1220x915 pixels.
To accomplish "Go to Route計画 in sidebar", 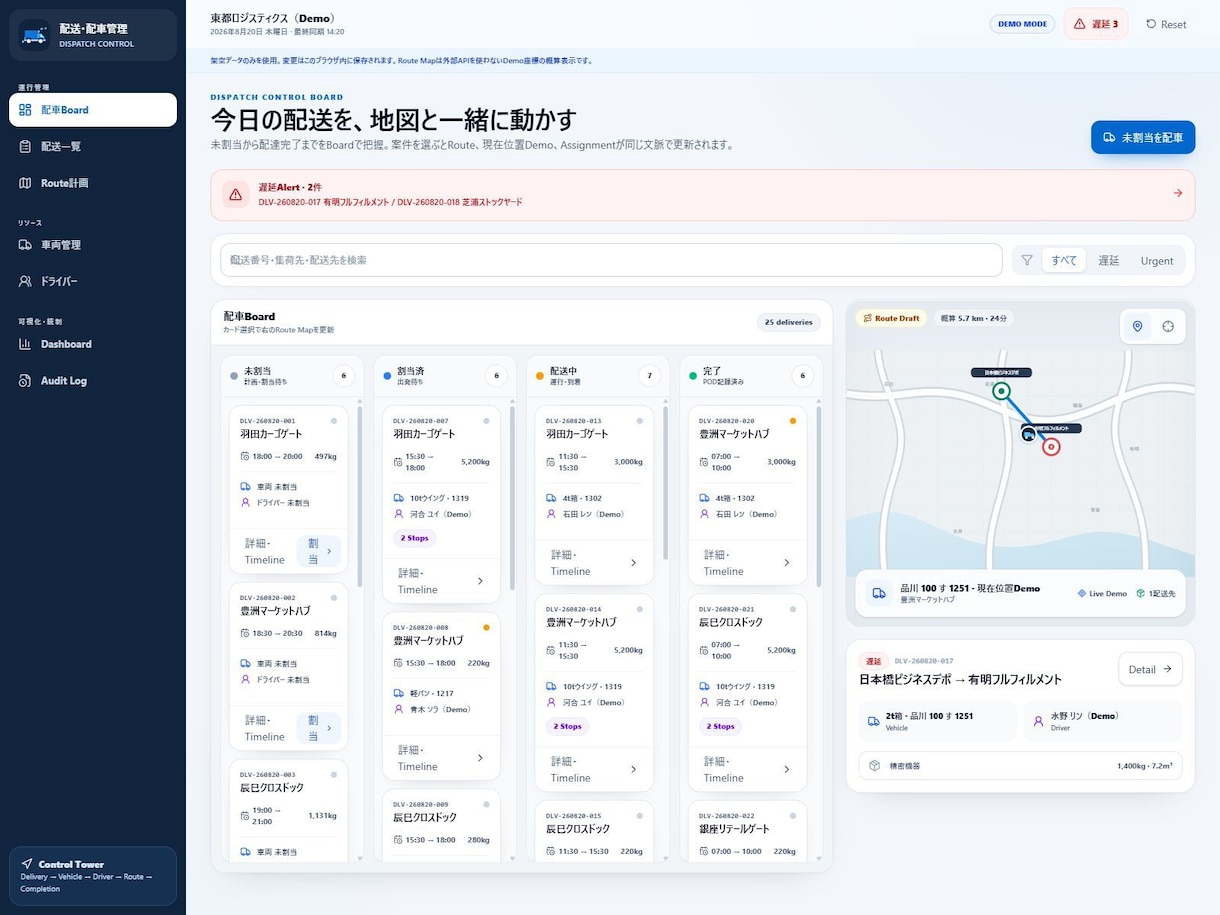I will (93, 183).
